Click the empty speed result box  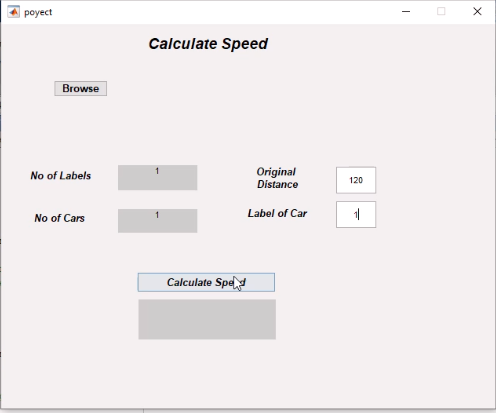click(207, 319)
